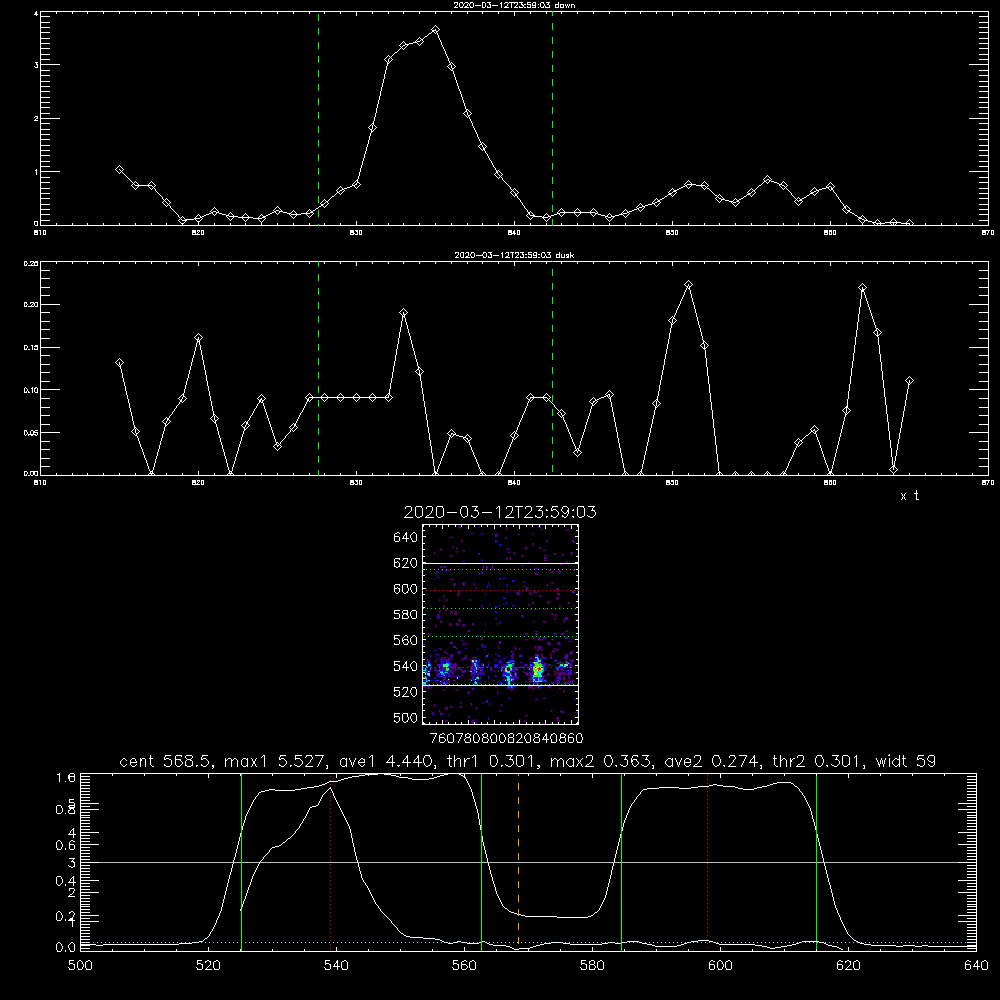
Task: Click the tallest peak marker in dusk plot
Action: point(688,284)
